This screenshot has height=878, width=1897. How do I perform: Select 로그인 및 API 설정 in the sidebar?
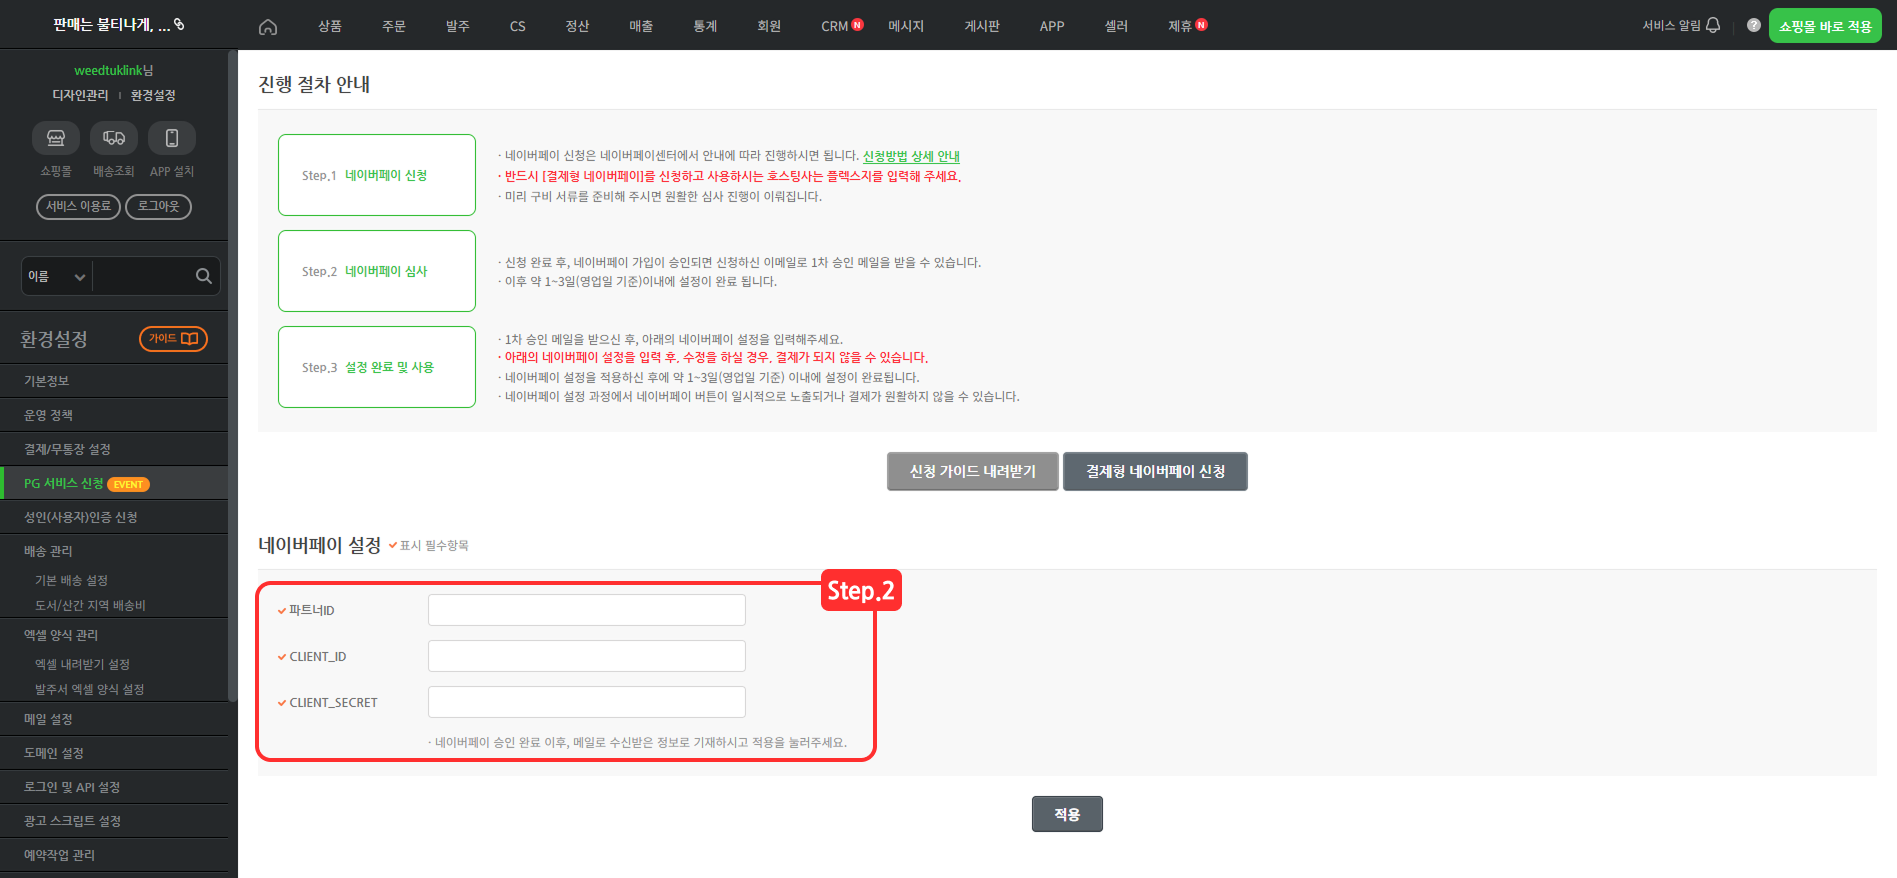pyautogui.click(x=114, y=787)
